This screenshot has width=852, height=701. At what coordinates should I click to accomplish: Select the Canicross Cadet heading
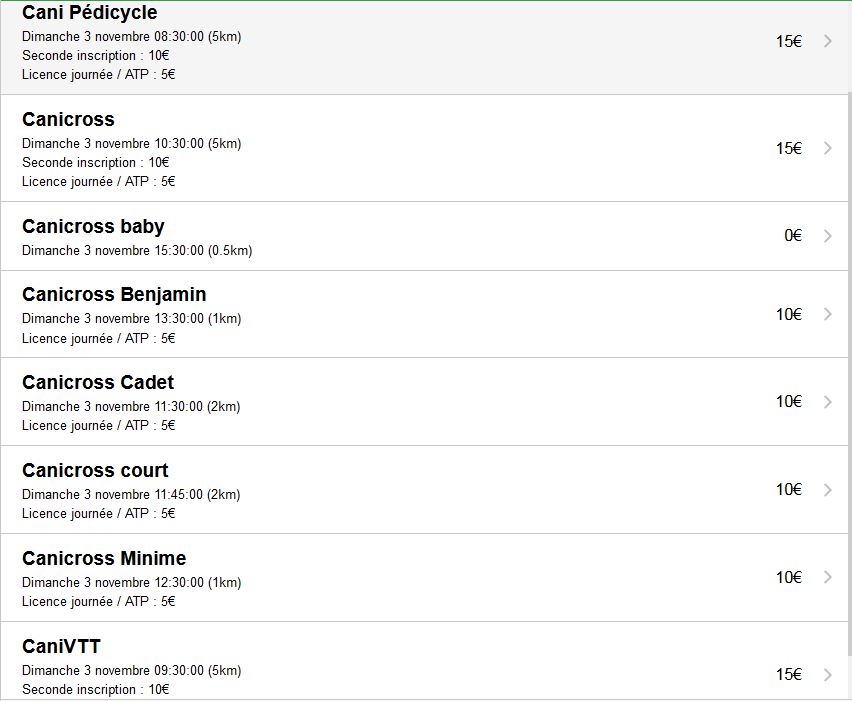pyautogui.click(x=98, y=382)
